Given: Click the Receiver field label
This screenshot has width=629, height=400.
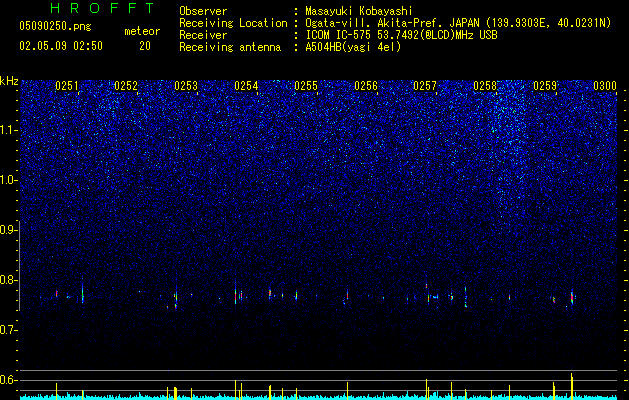Looking at the screenshot, I should pos(203,35).
